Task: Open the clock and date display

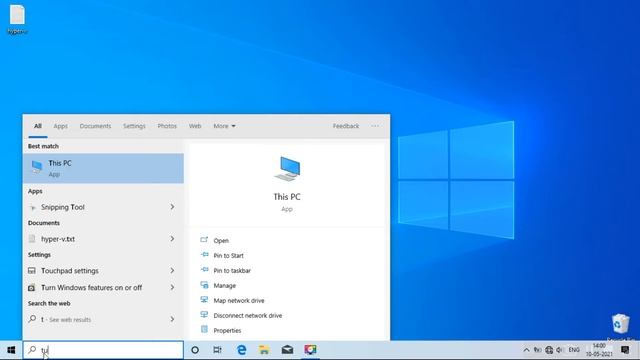Action: coord(599,350)
